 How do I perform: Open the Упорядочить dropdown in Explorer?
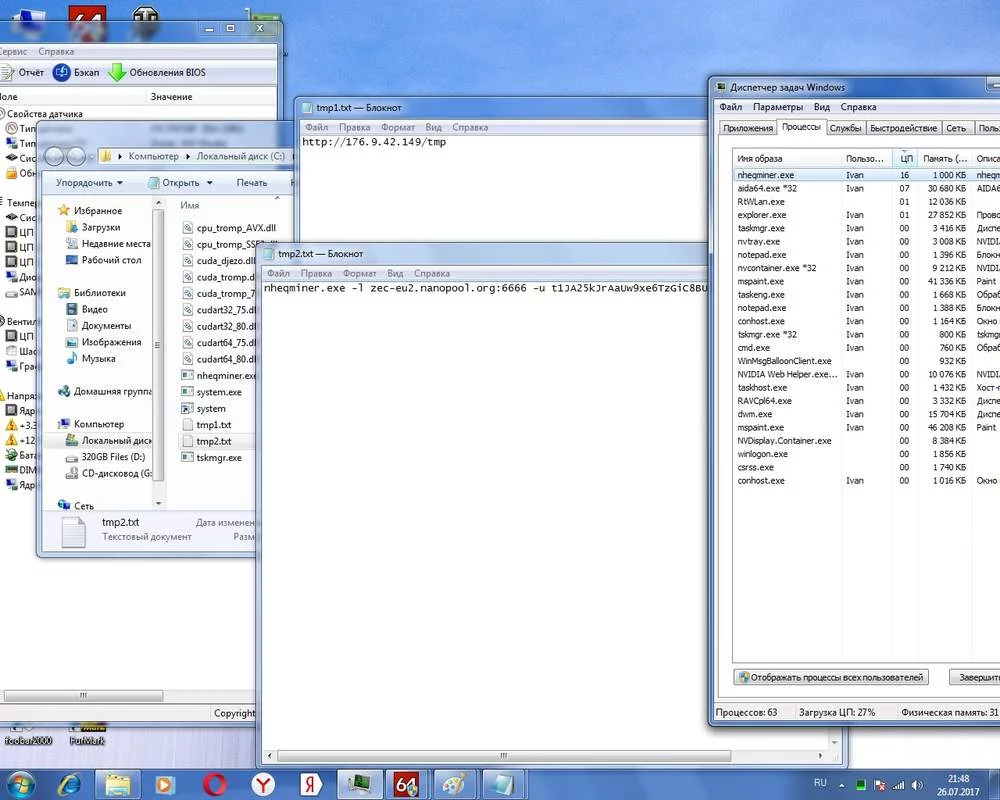[x=89, y=183]
